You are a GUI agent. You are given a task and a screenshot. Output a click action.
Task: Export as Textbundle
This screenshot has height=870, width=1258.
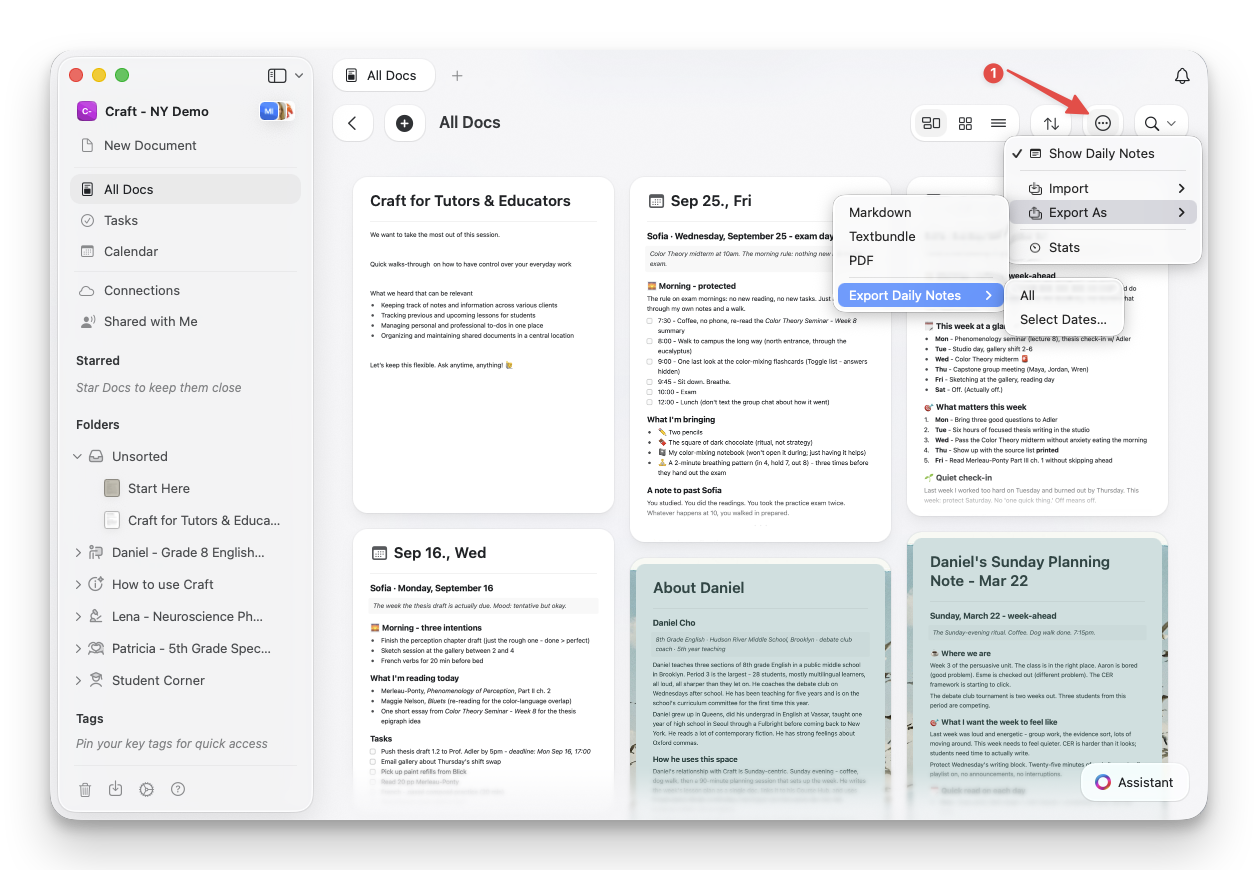click(920, 236)
